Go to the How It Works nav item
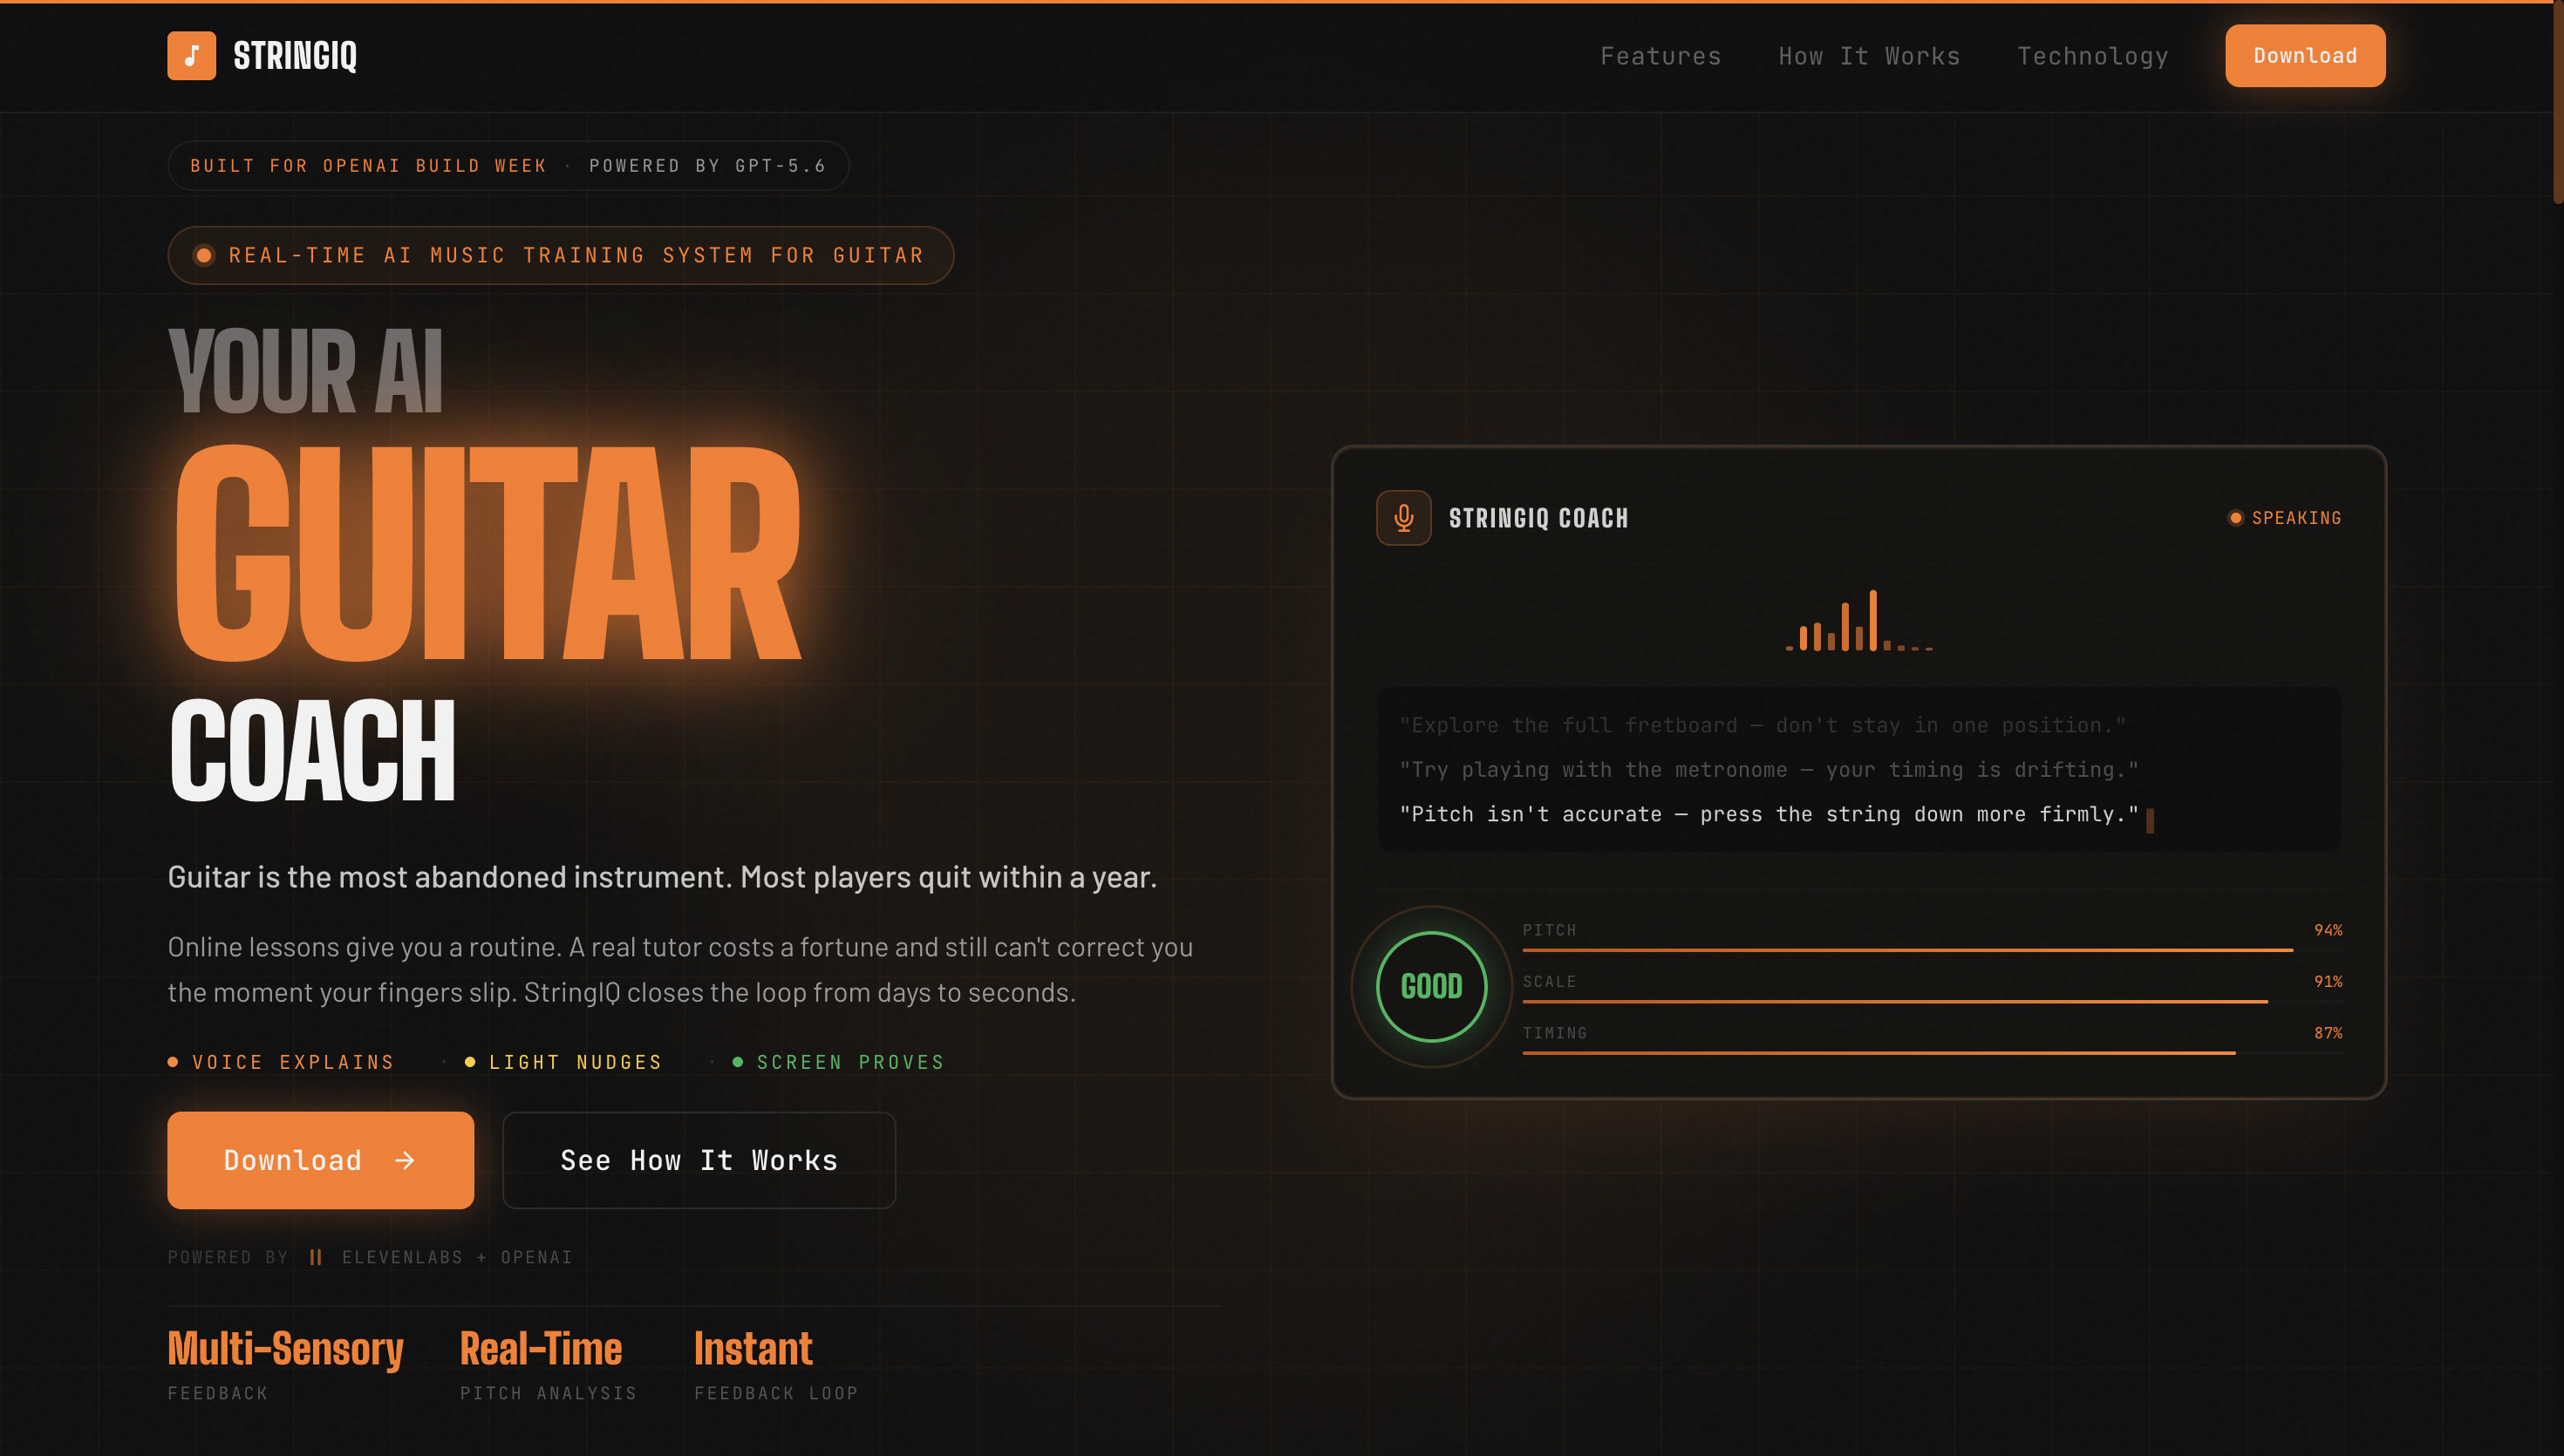Viewport: 2564px width, 1456px height. 1869,56
